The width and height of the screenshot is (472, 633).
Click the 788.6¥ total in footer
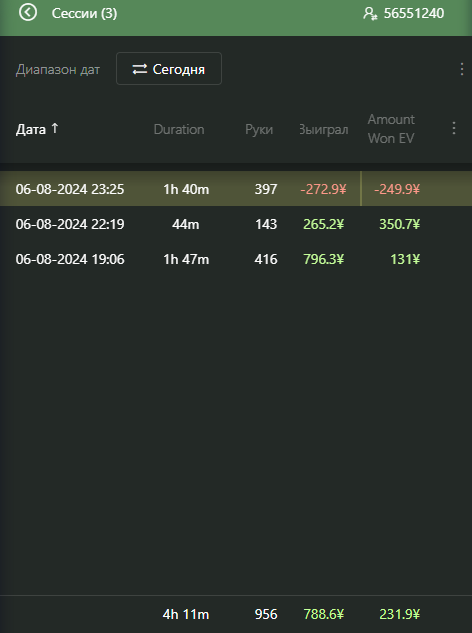[x=323, y=614]
